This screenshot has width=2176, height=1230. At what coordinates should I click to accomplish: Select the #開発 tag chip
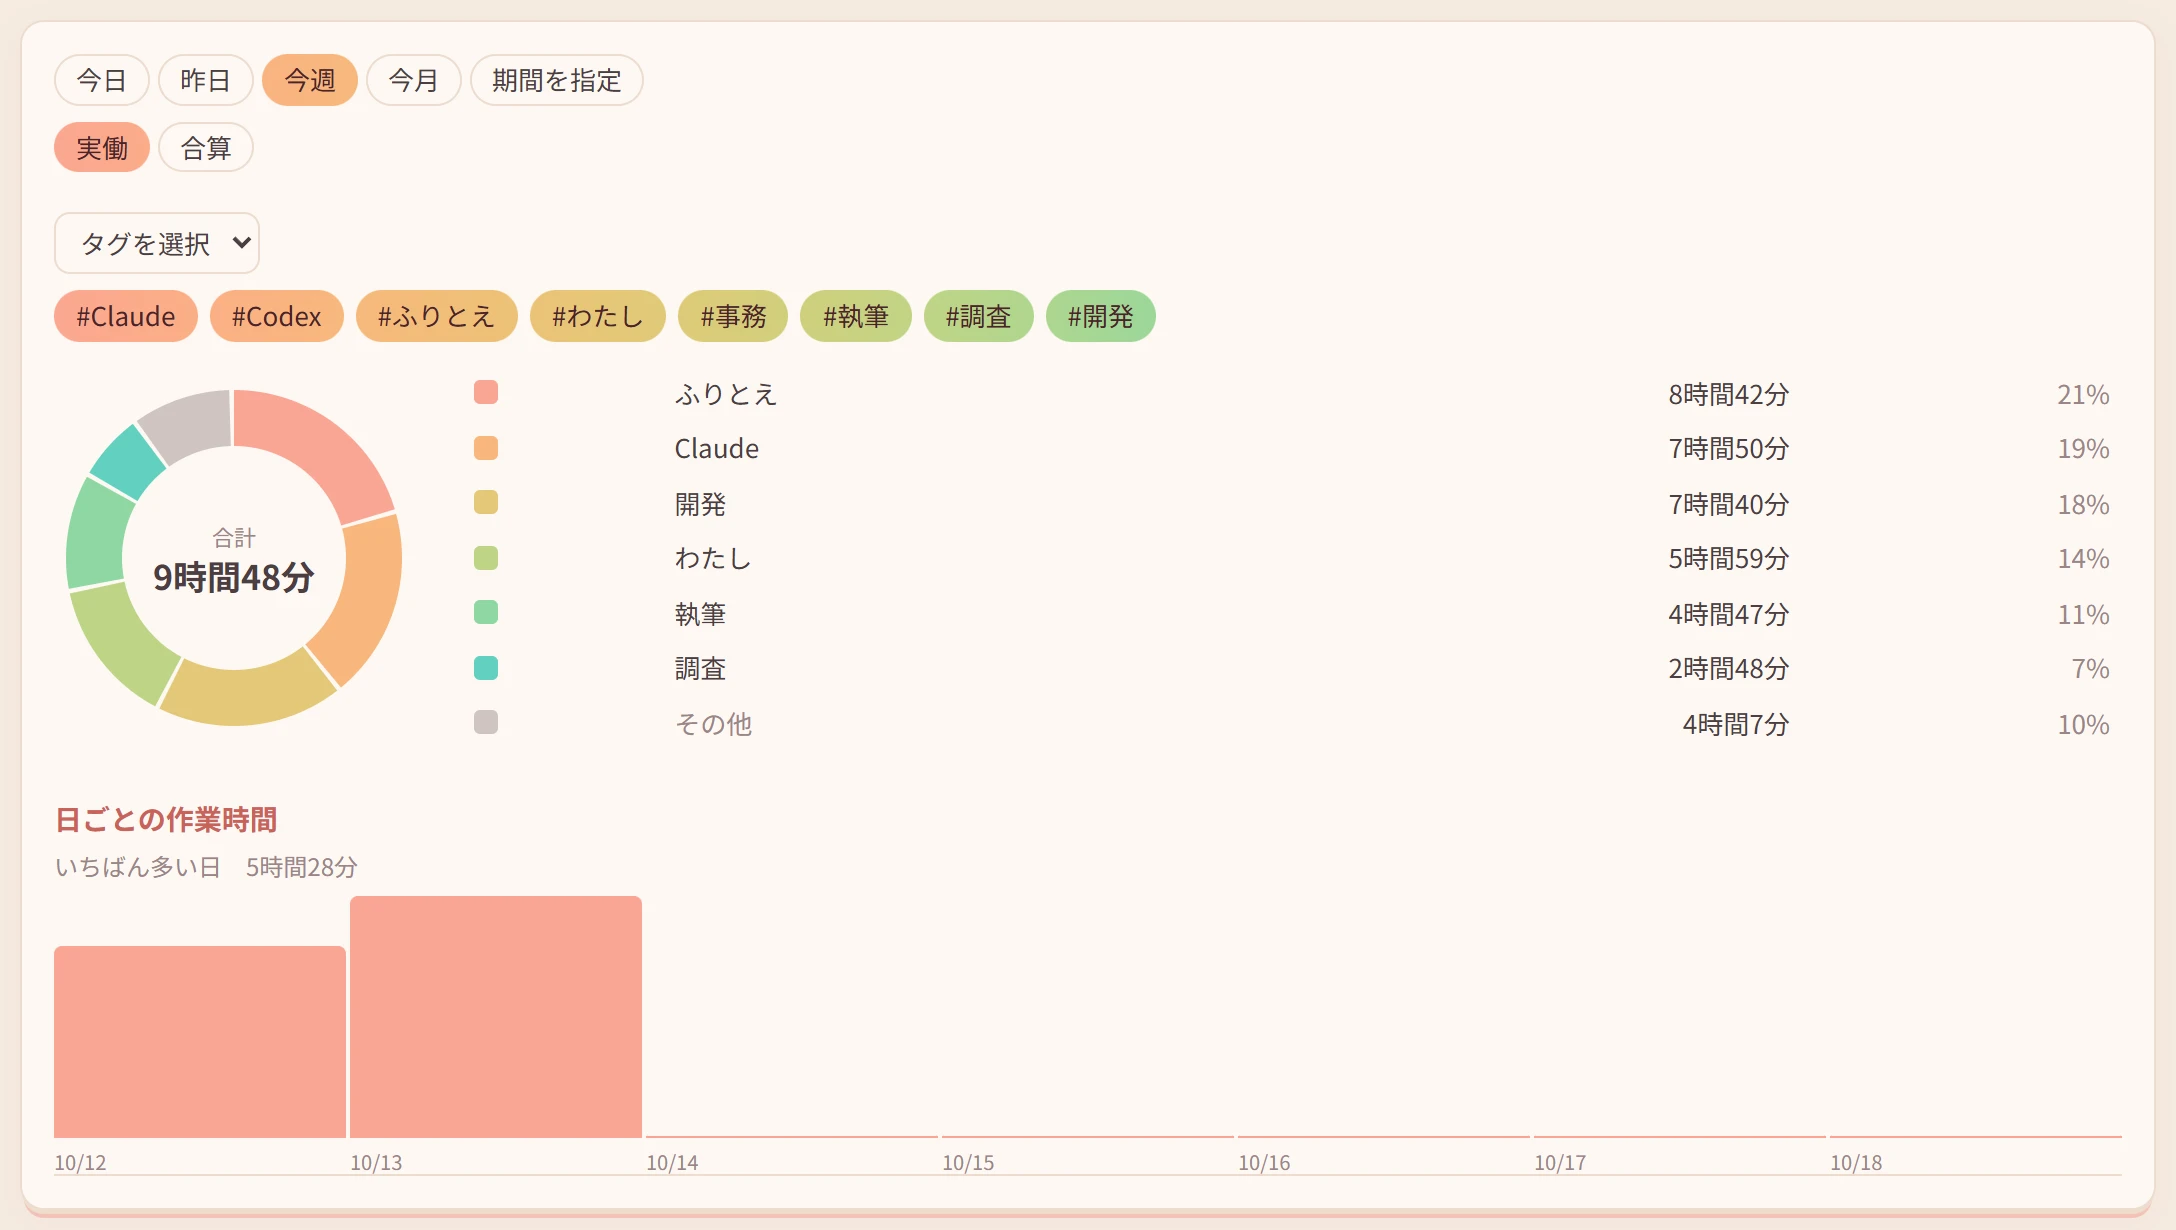(1101, 316)
